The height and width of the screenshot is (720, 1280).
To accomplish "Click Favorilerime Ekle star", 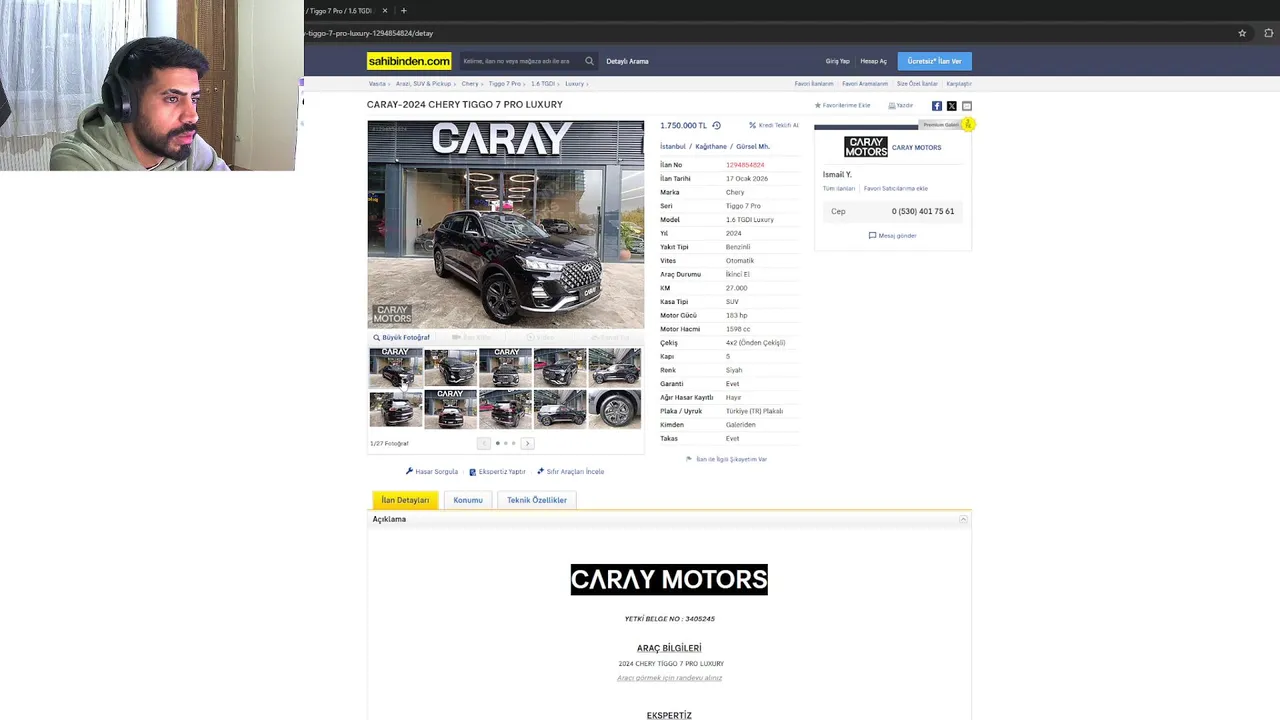I will [842, 105].
